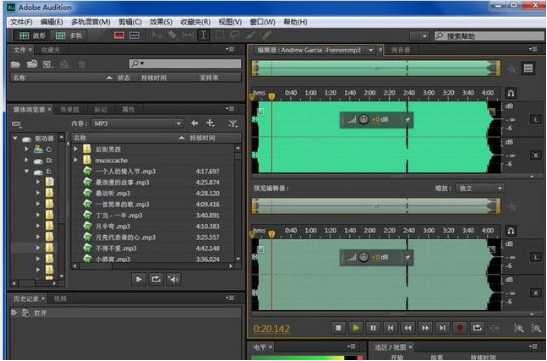Toggle the R channel in the preview editor
The width and height of the screenshot is (547, 361).
pyautogui.click(x=535, y=293)
